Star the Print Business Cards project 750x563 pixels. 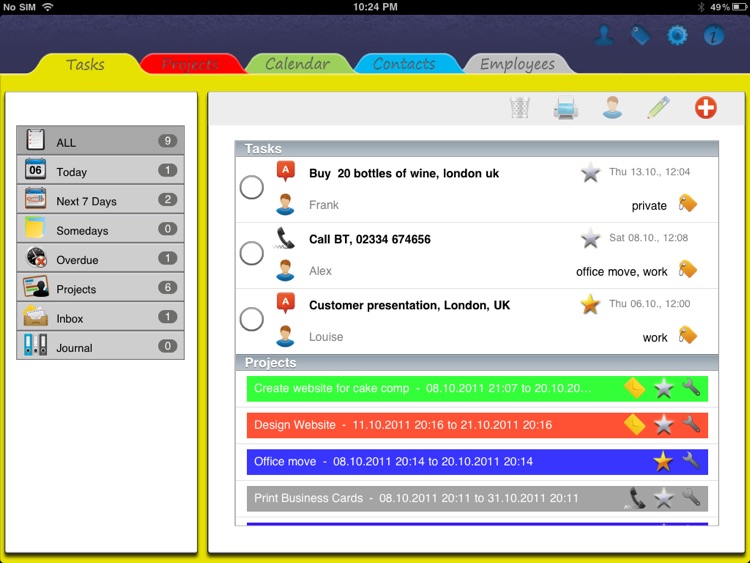(x=663, y=498)
